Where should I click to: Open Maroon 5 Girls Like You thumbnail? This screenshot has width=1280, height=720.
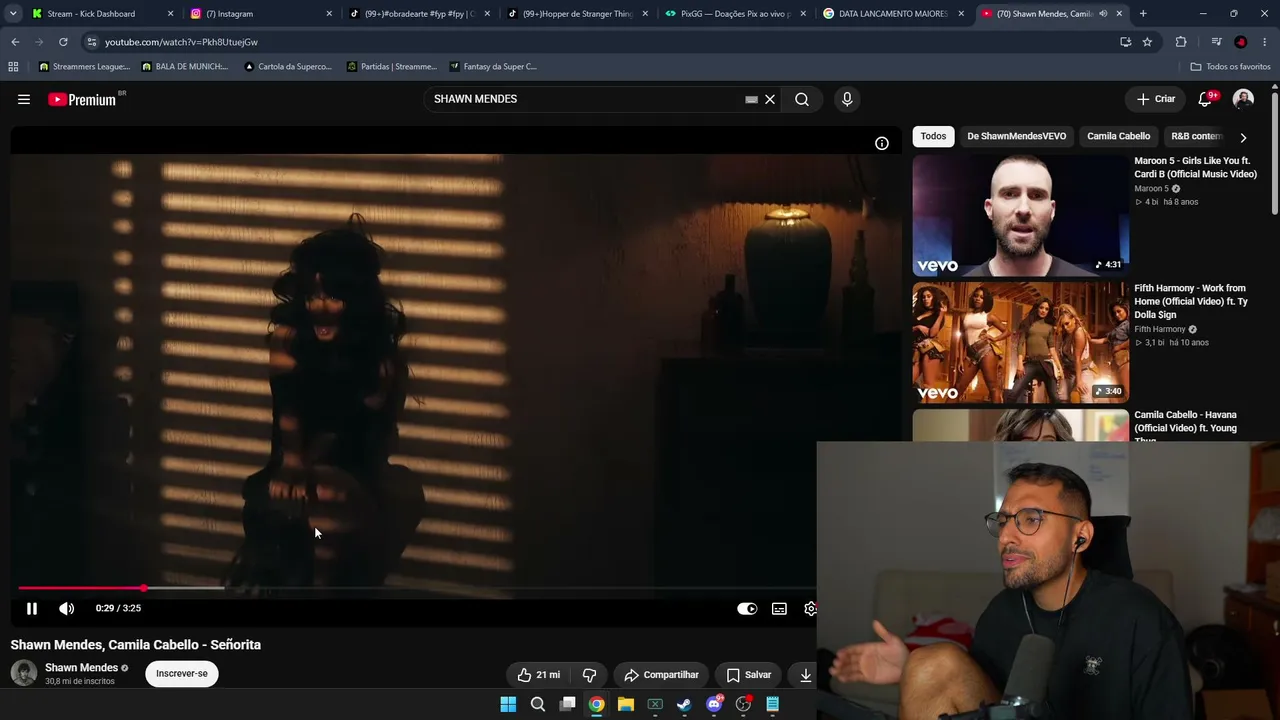[x=1020, y=215]
